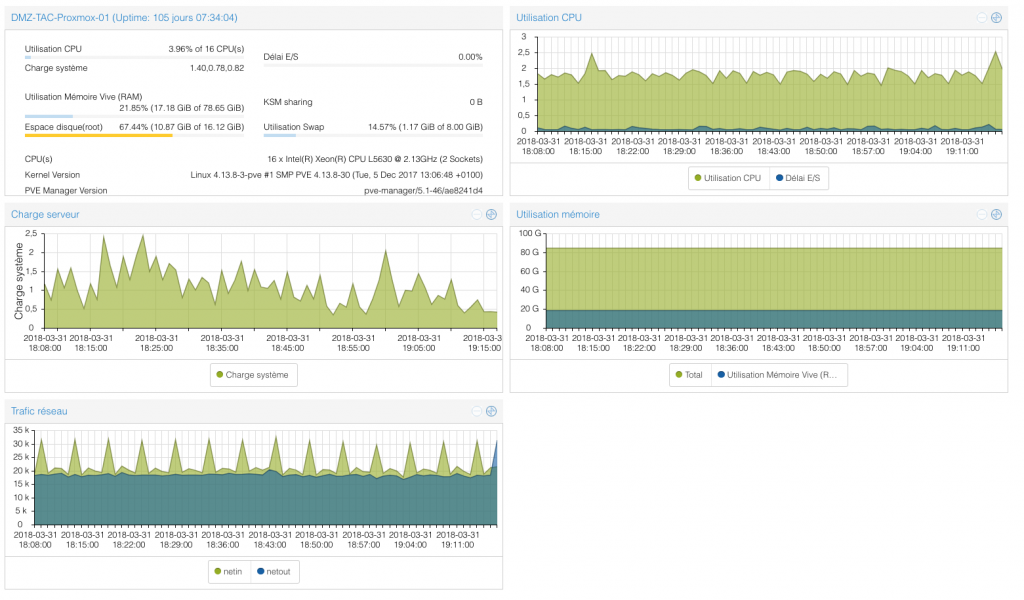Hide the Délai E/S series in the CPU chart

point(798,178)
